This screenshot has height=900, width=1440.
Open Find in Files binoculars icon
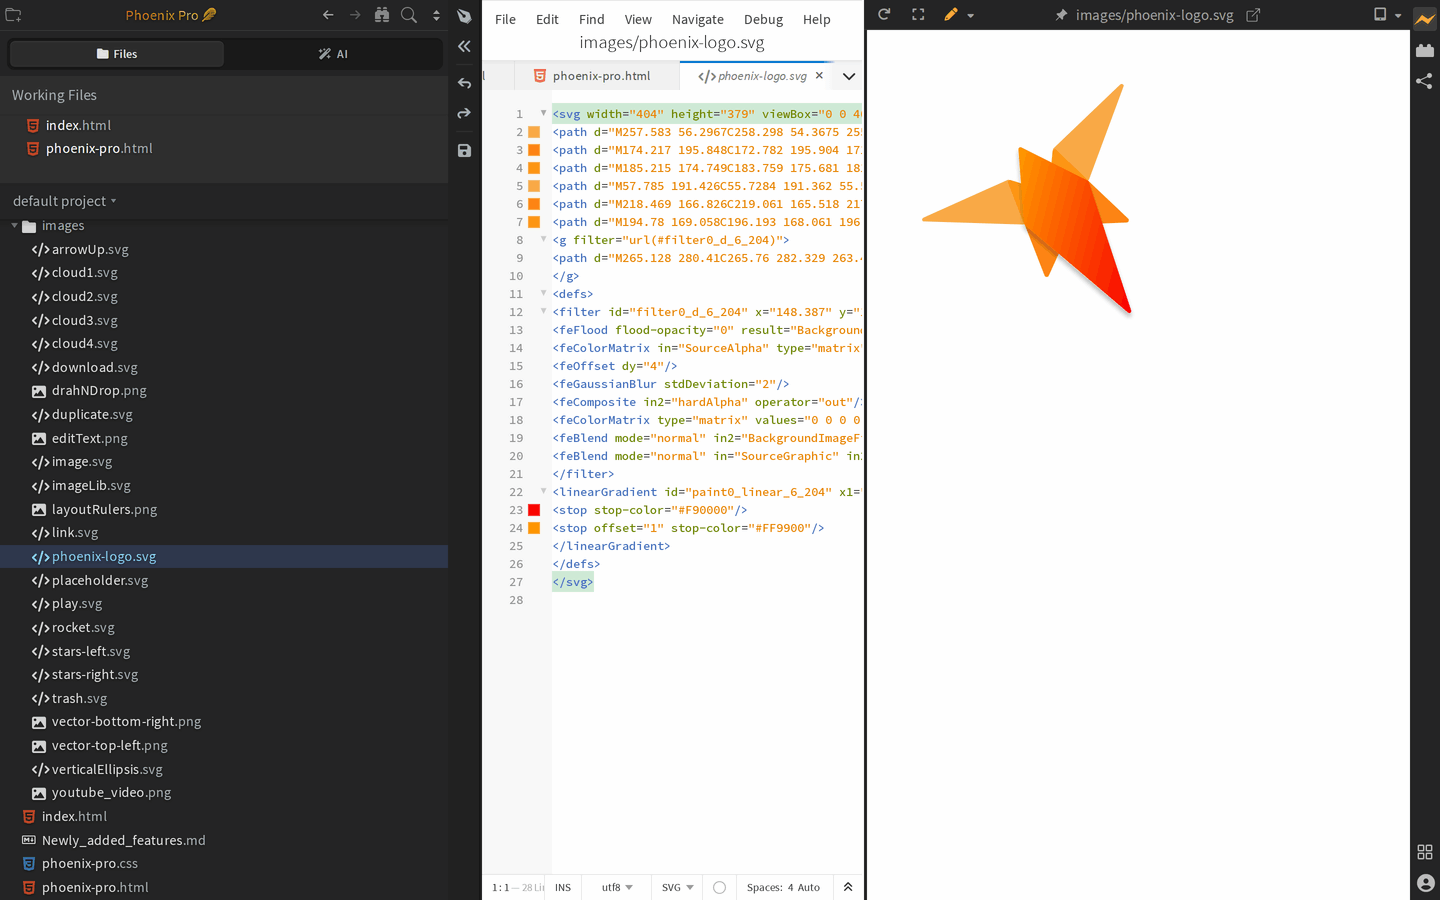[x=382, y=15]
